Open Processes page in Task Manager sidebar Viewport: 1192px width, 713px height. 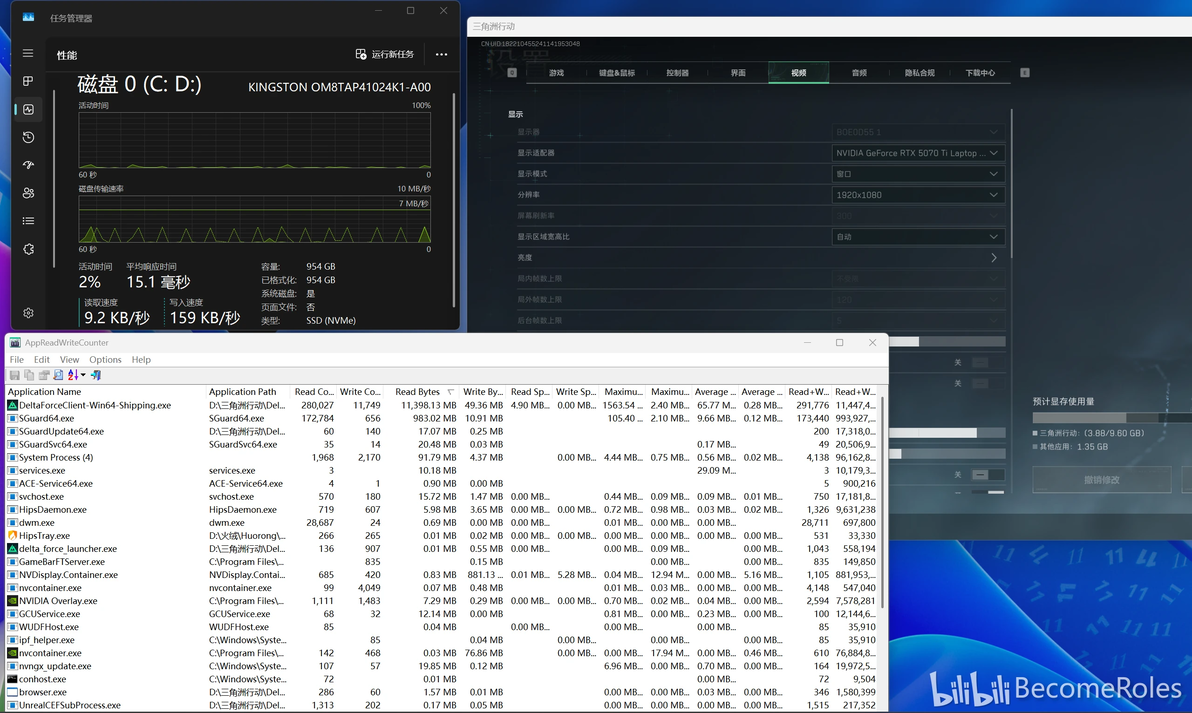pos(28,81)
